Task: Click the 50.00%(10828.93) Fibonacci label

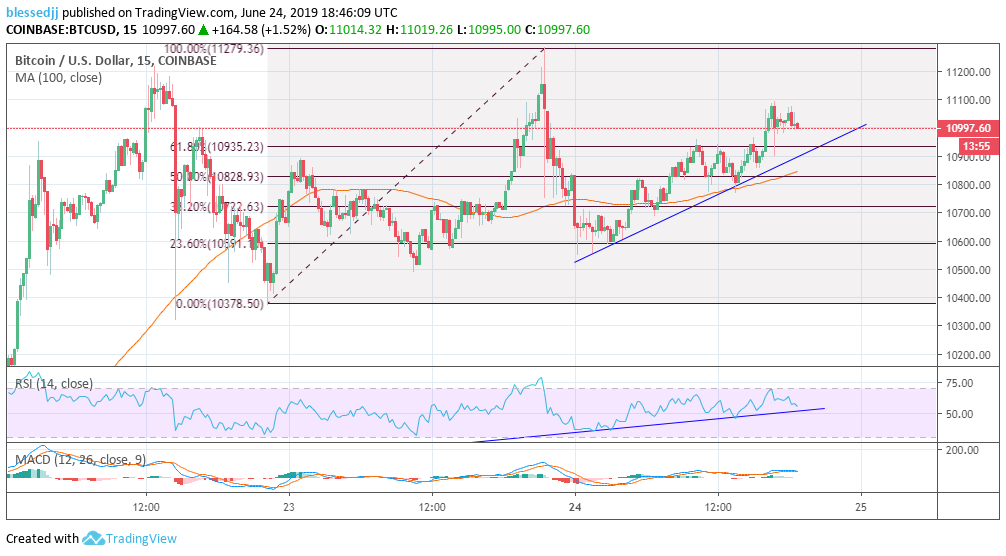Action: 217,176
